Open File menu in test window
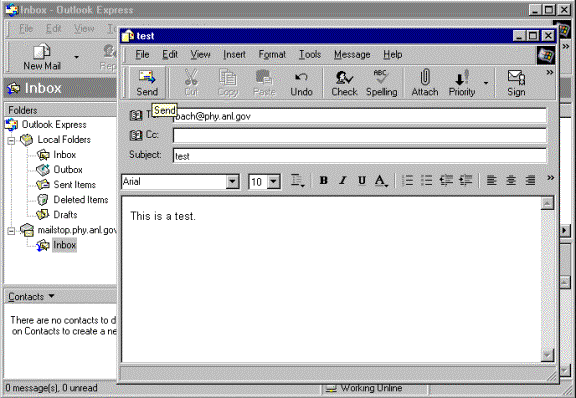 (x=142, y=54)
